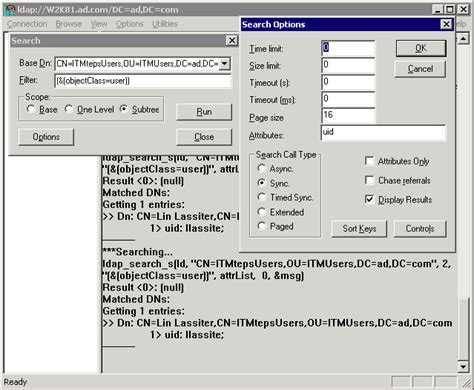474x390 pixels.
Task: Click the Page size field
Action: pyautogui.click(x=348, y=116)
